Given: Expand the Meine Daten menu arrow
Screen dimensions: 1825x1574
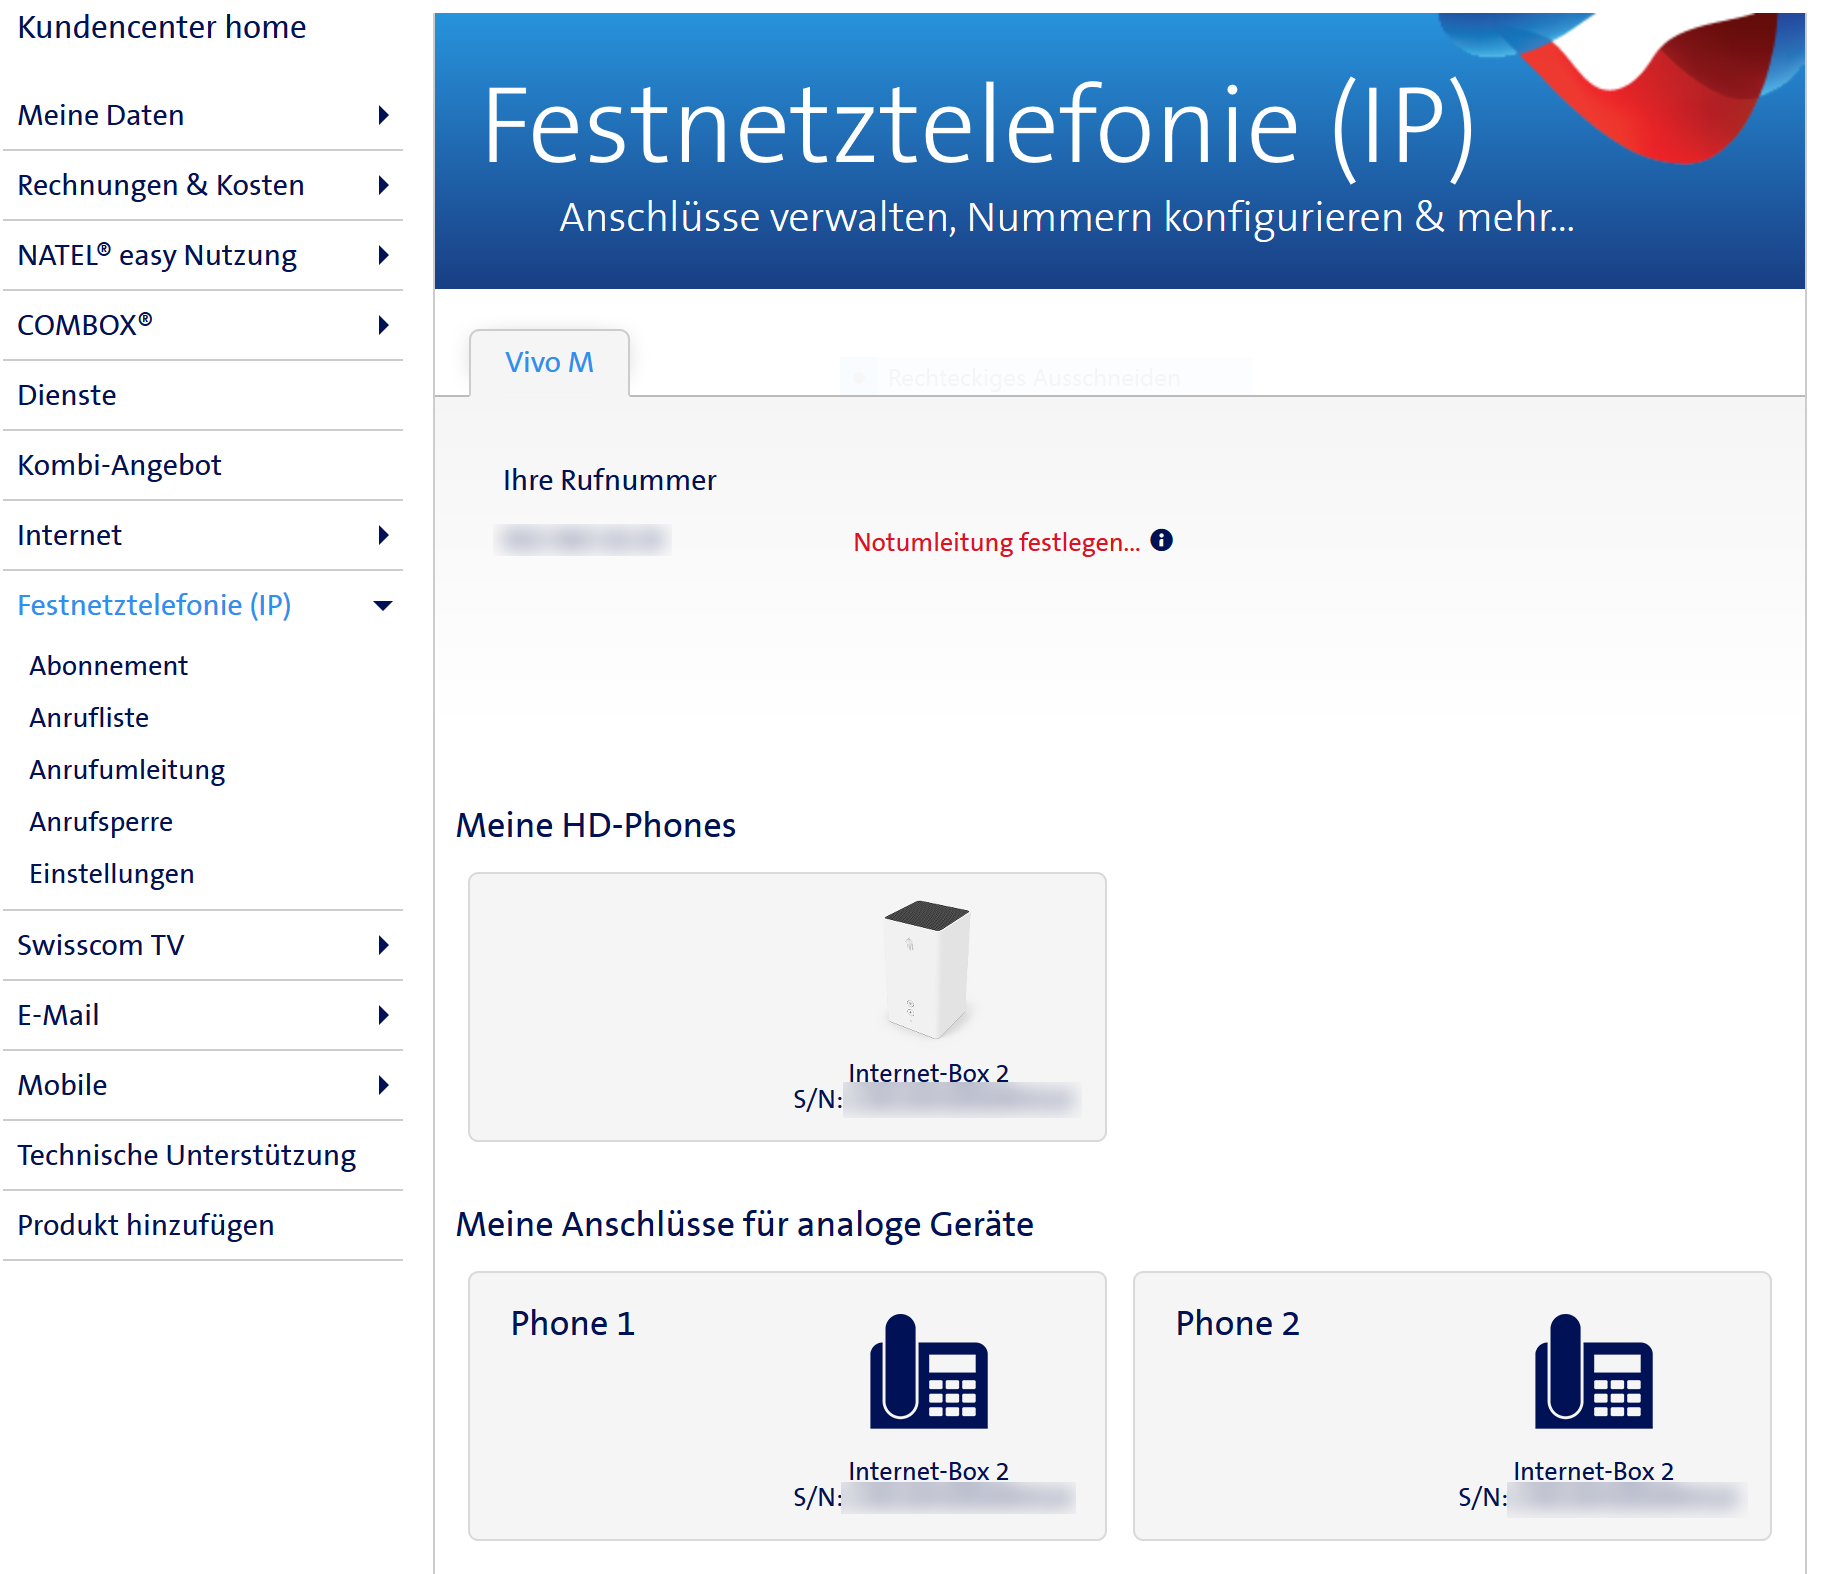Looking at the screenshot, I should [383, 115].
